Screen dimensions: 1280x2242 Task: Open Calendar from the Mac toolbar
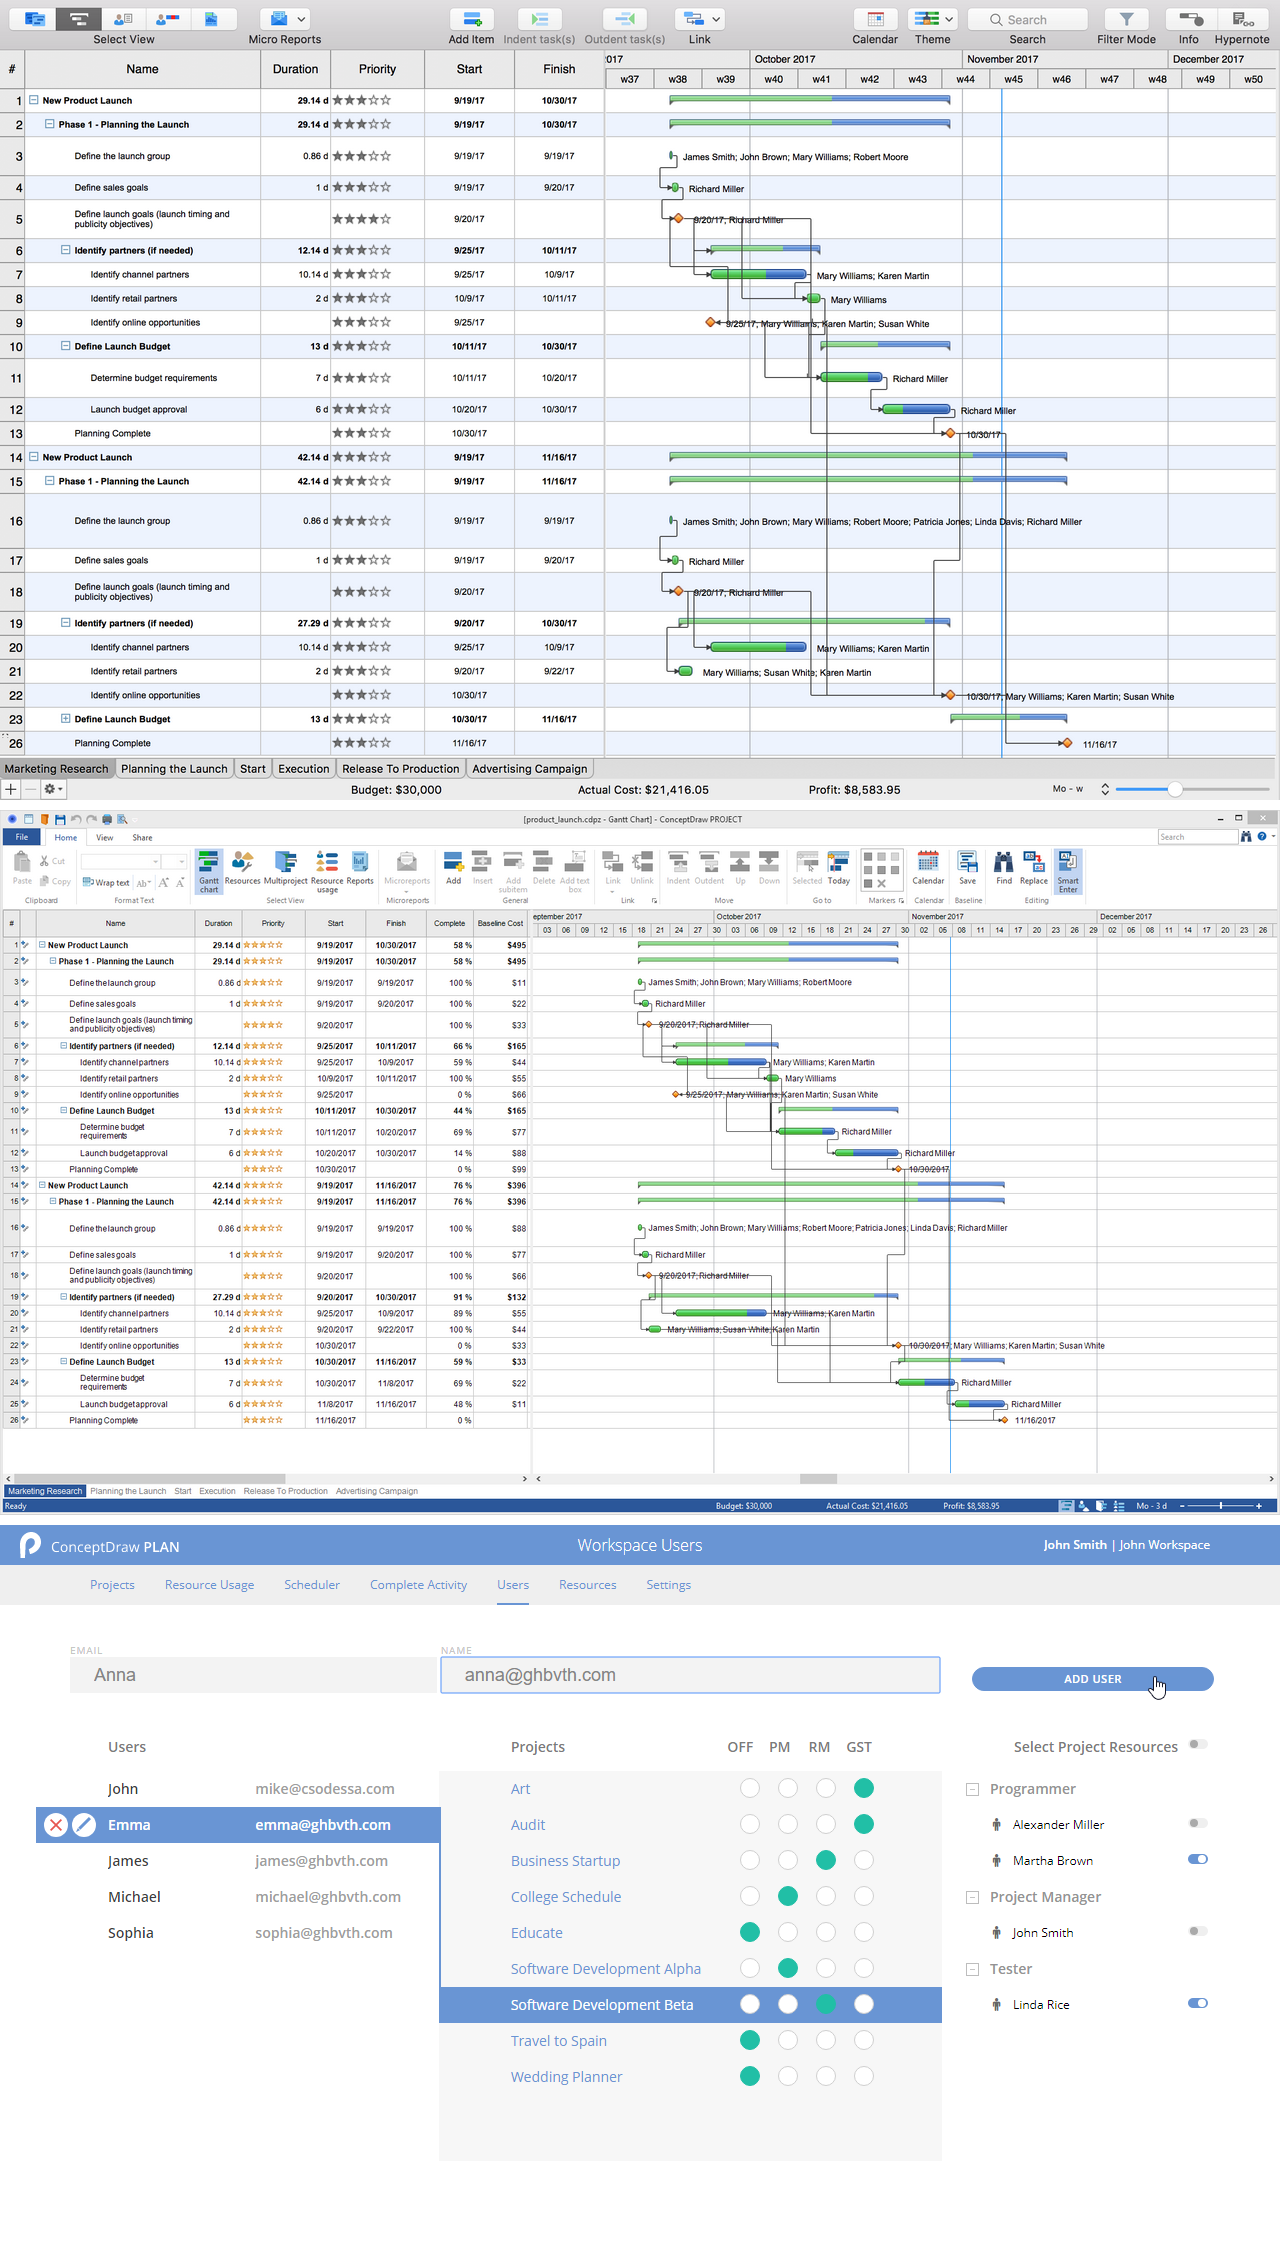(x=875, y=19)
